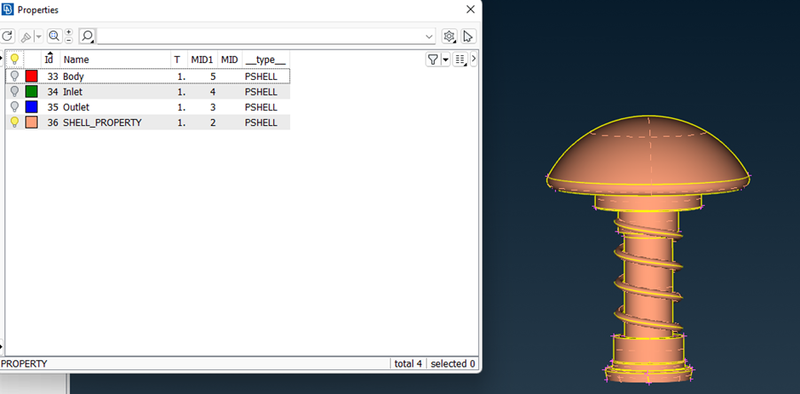Click Id value 36
800x394 pixels.
point(53,122)
